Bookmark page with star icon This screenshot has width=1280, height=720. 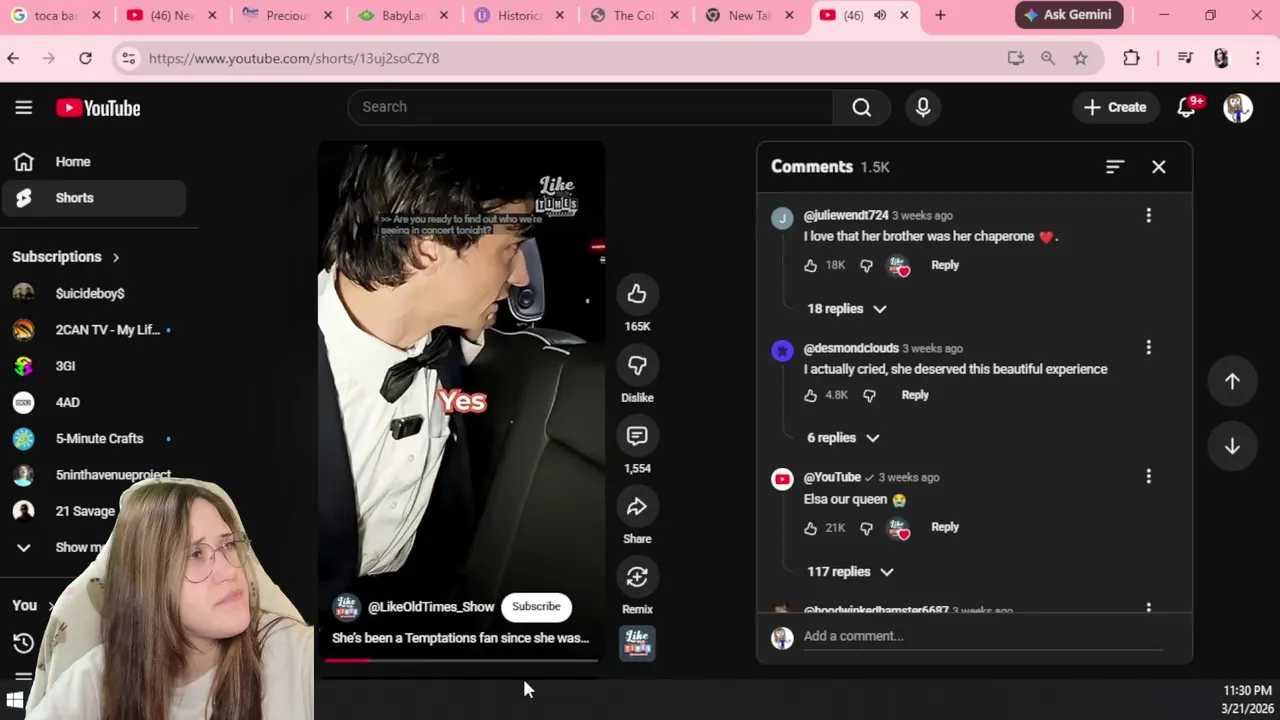(1080, 58)
